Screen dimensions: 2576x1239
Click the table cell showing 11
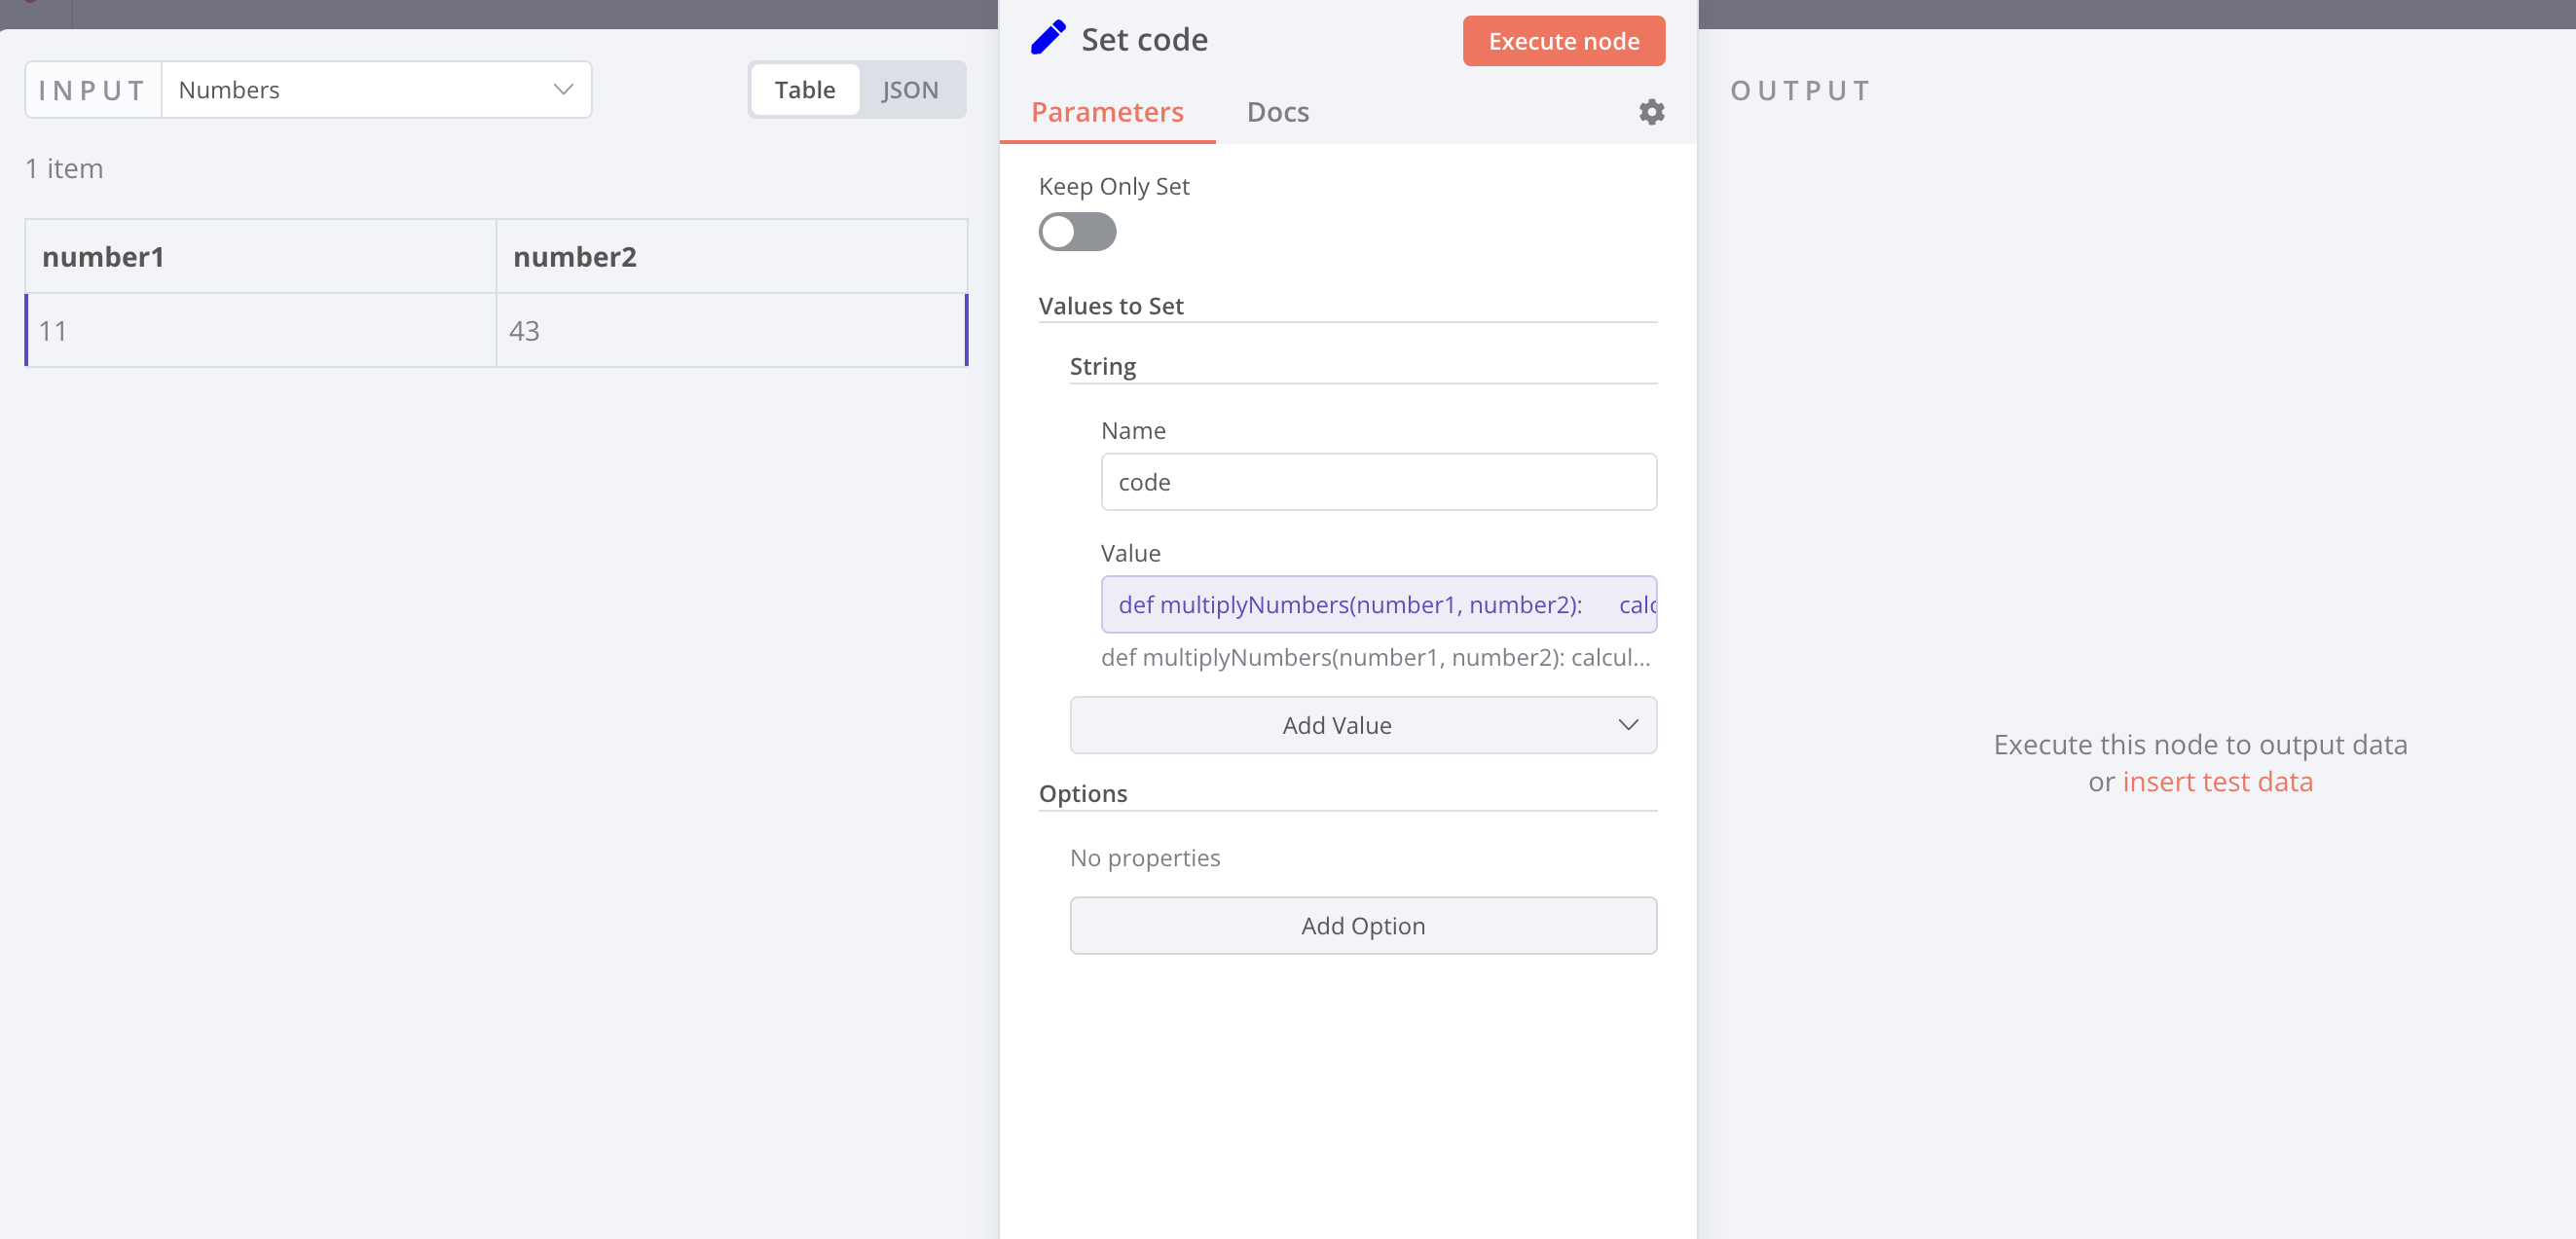coord(260,331)
